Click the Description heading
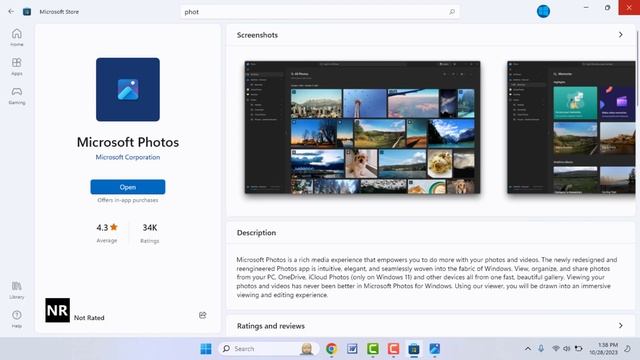Image resolution: width=640 pixels, height=360 pixels. click(x=256, y=233)
